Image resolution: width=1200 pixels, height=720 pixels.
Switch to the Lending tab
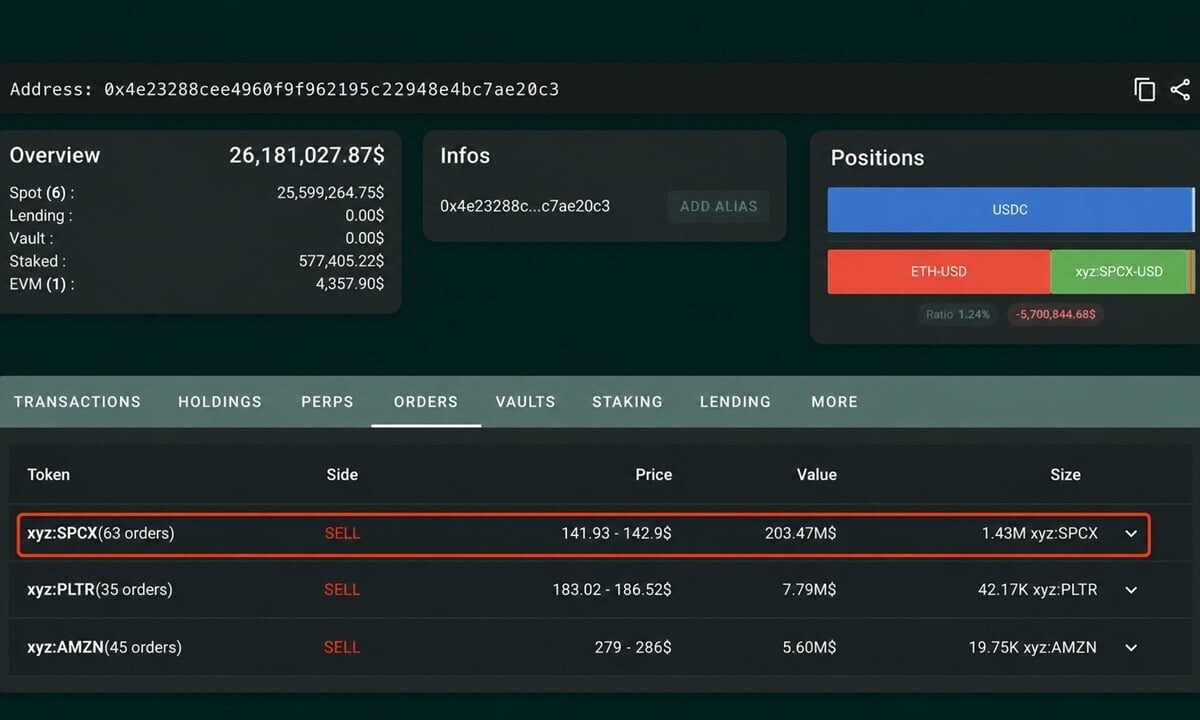735,402
